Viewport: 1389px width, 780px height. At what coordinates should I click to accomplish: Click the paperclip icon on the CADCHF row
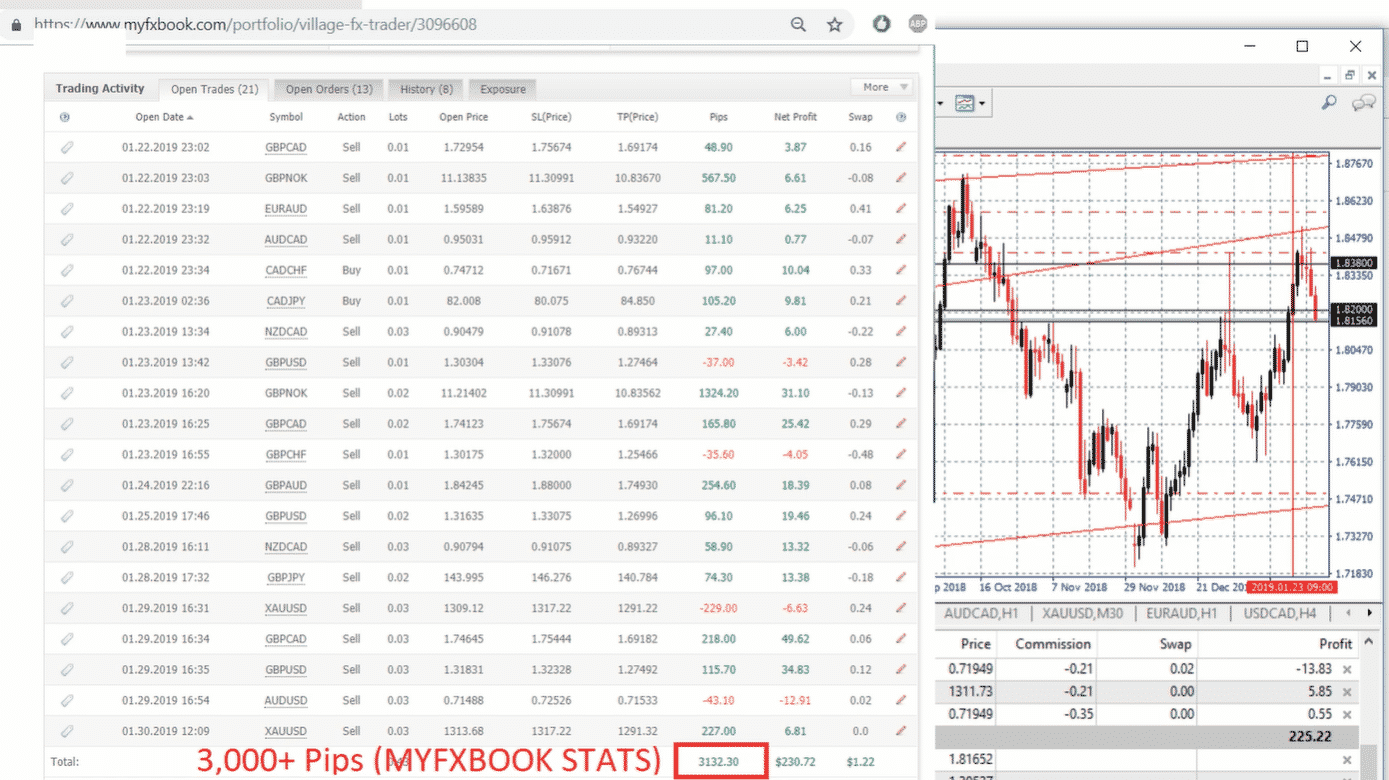tap(67, 270)
